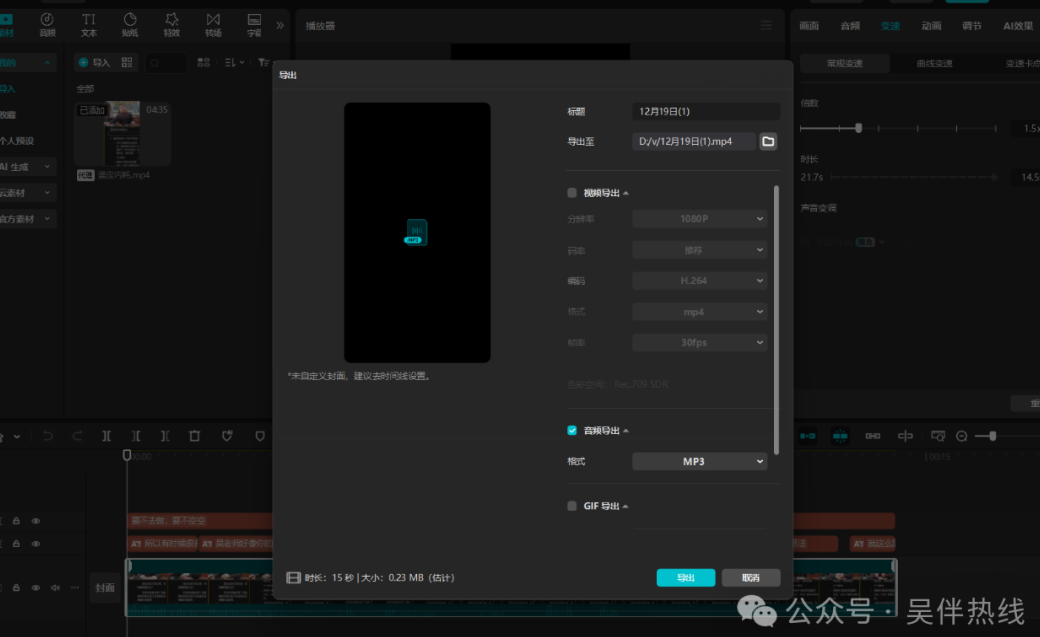Click the media library search box
Screen dimensions: 1040x637
(x=166, y=62)
